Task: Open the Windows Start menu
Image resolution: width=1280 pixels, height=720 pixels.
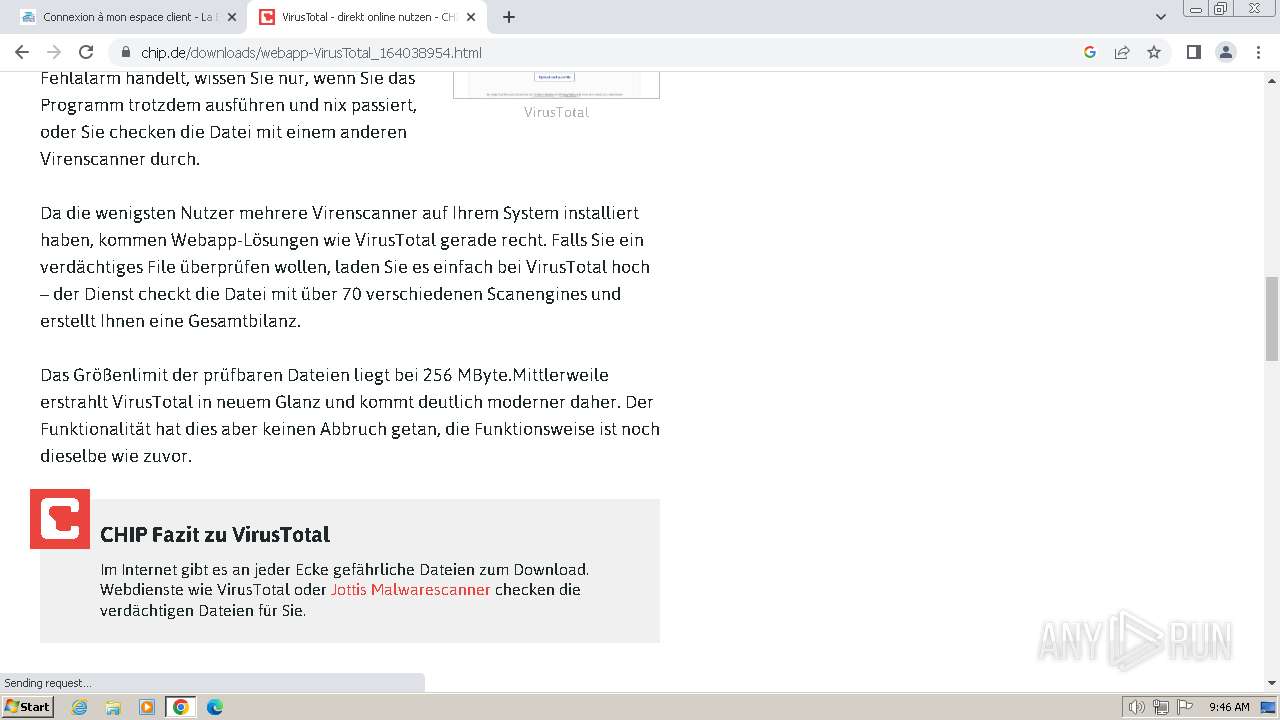Action: [x=27, y=707]
